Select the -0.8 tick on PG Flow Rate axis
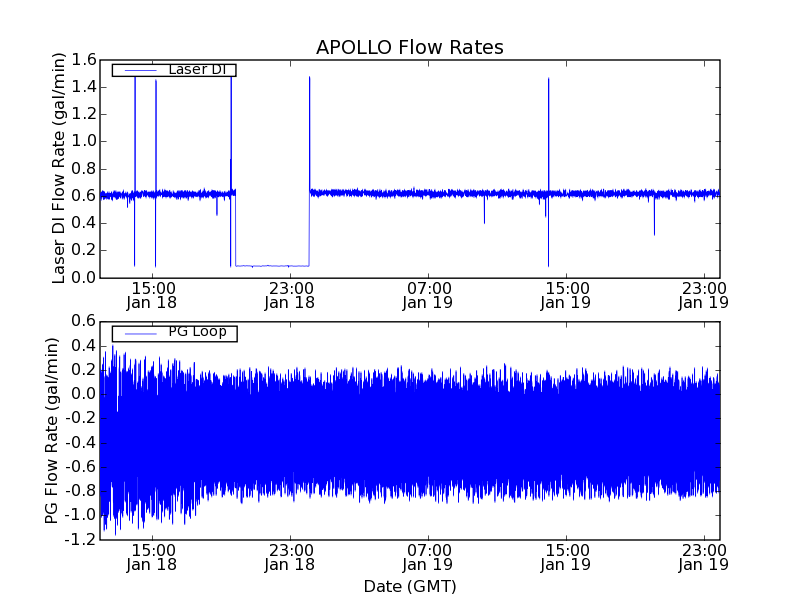The width and height of the screenshot is (800, 600). pos(80,491)
